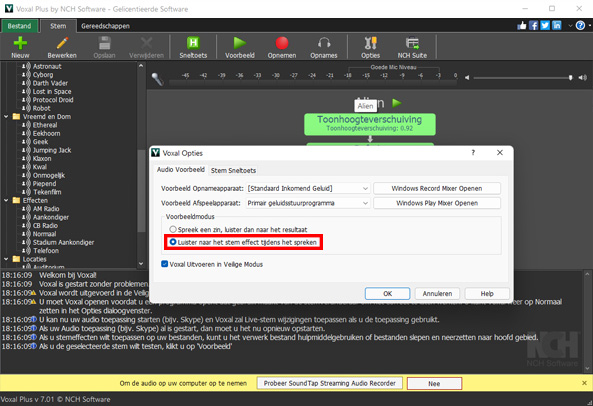Screen dimensions: 593x406
Task: Select the Eekhoorn voice
Action: click(x=46, y=133)
